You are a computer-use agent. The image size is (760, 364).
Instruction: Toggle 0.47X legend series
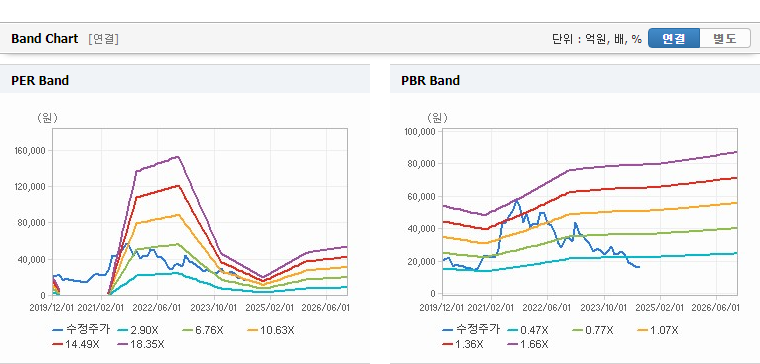527,330
